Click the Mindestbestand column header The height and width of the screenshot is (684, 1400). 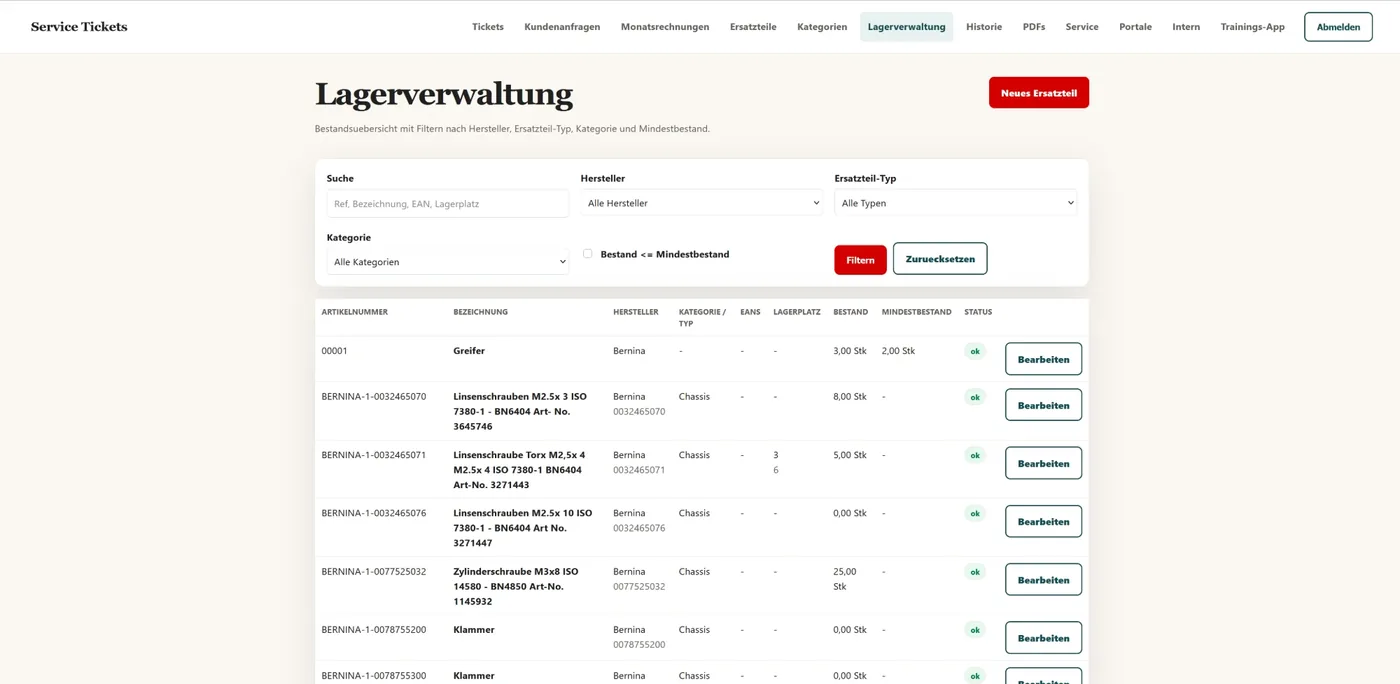[917, 312]
